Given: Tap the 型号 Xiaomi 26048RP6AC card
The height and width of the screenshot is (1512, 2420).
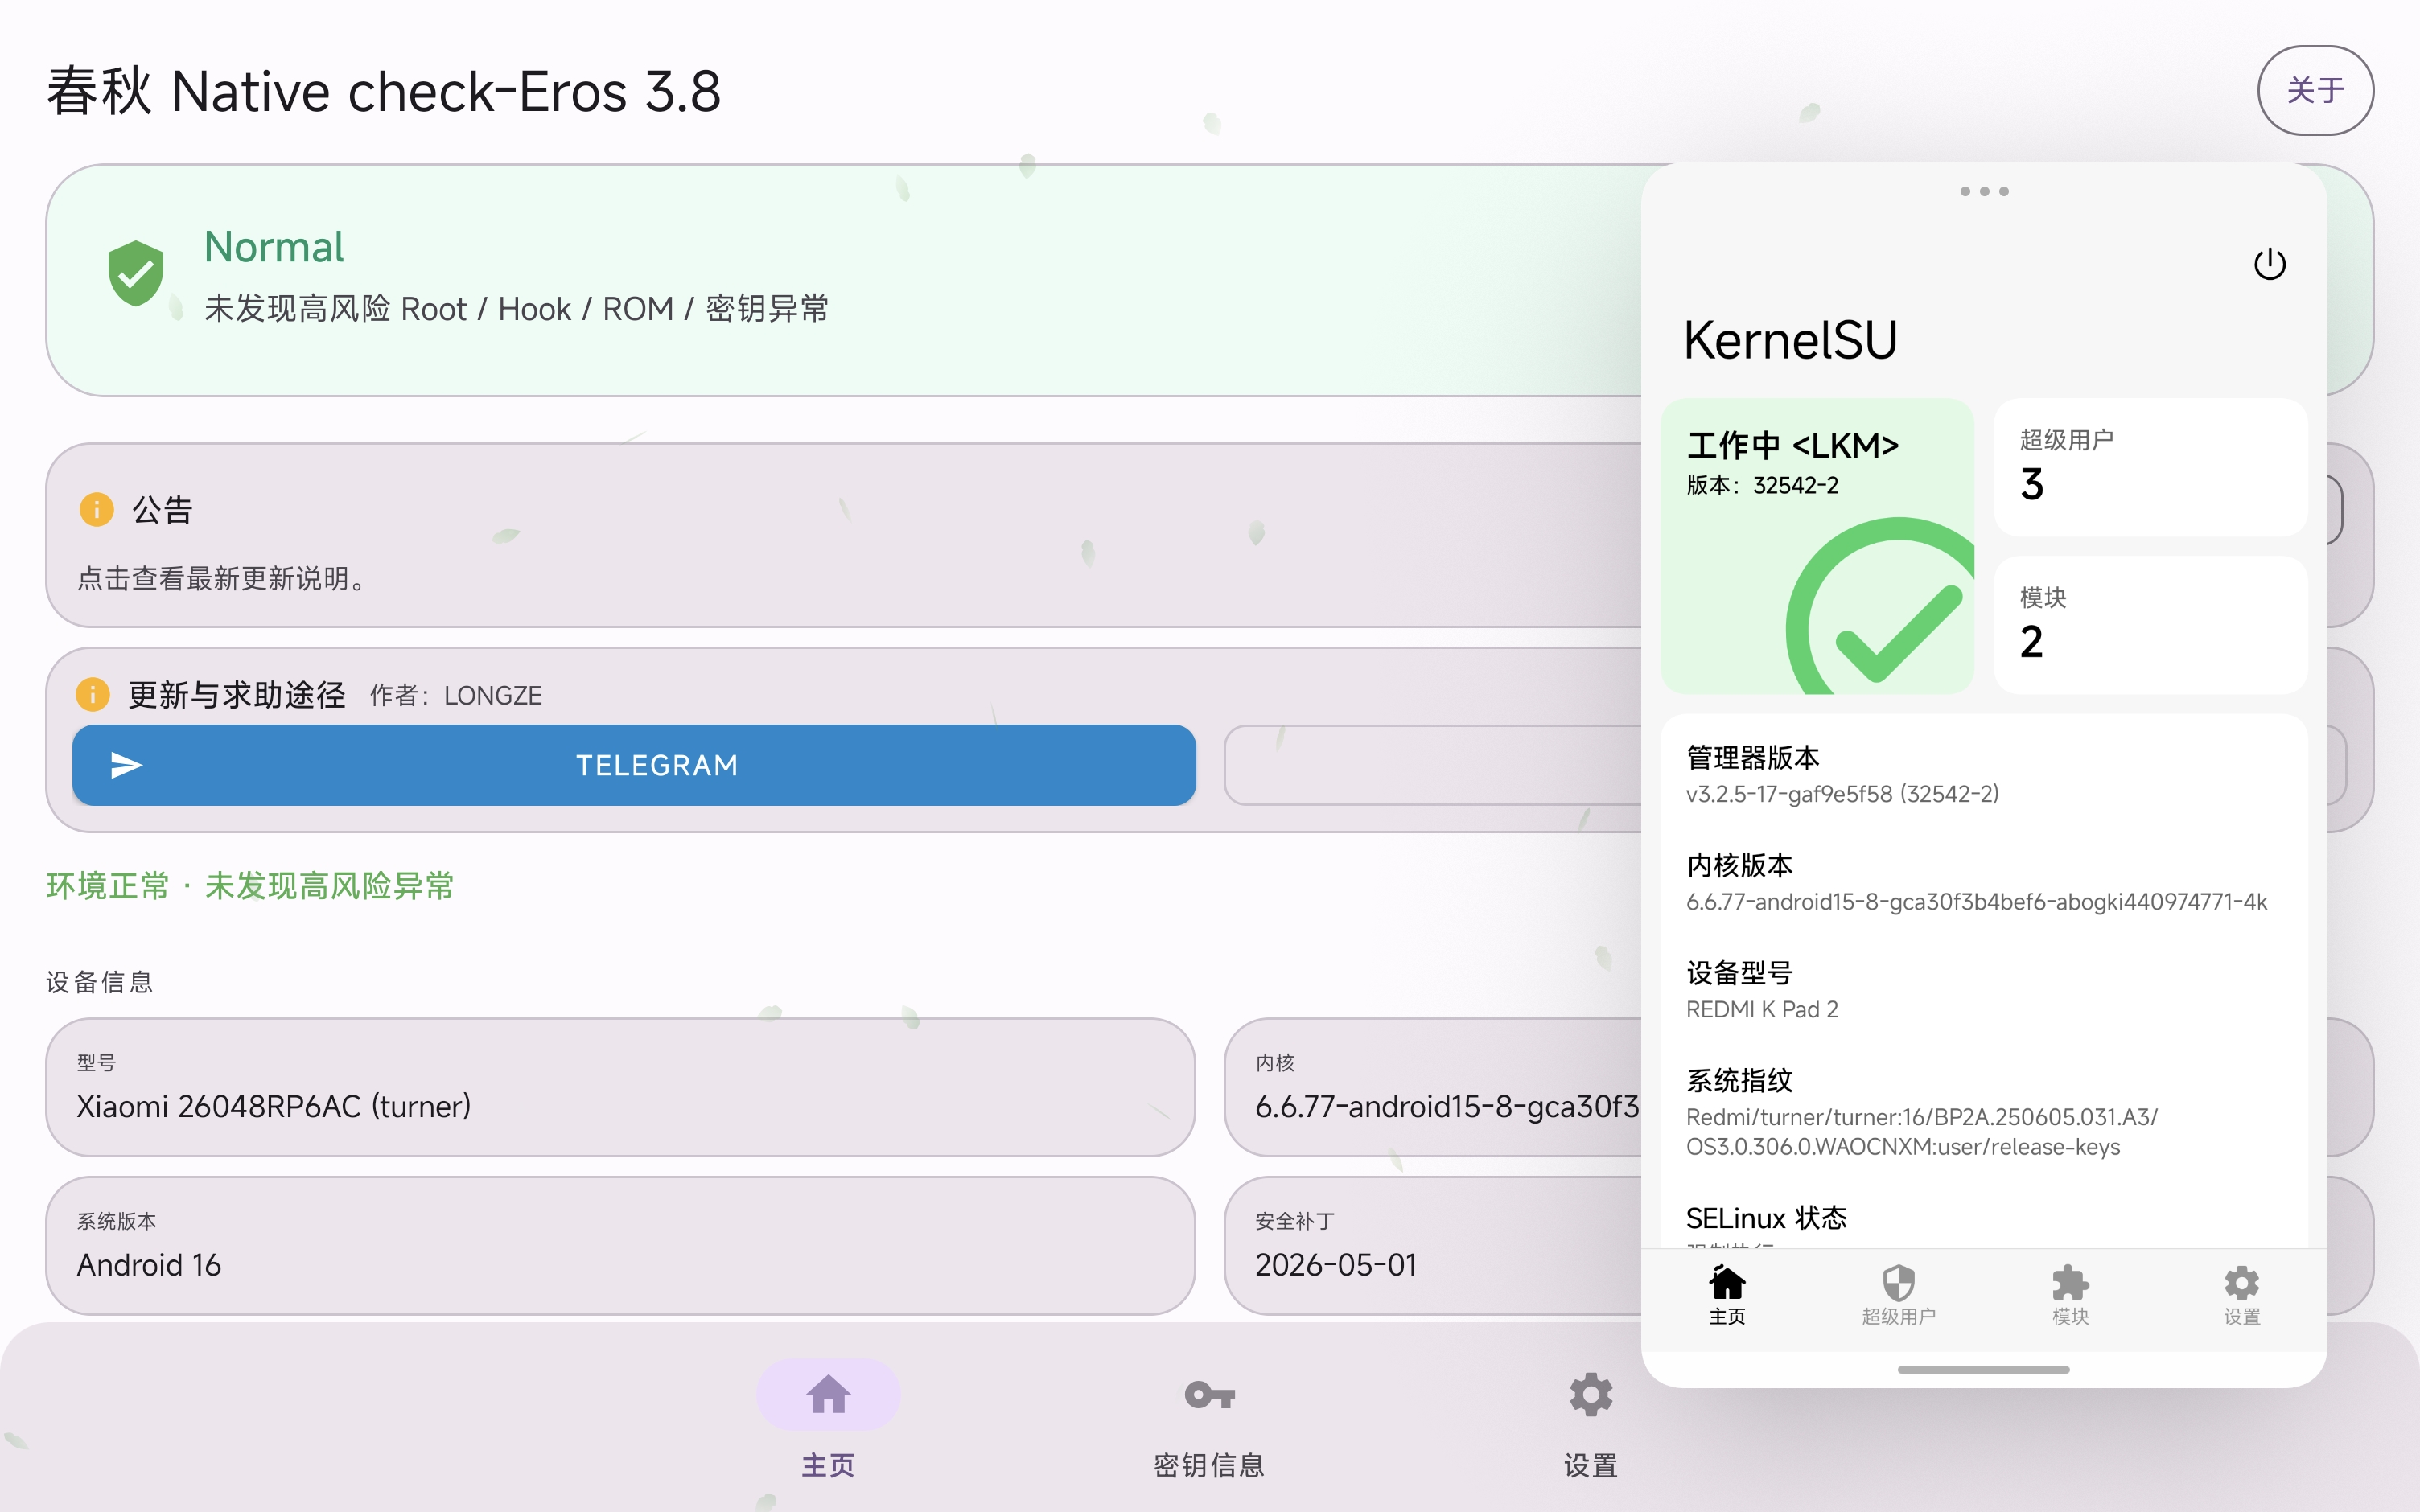Looking at the screenshot, I should (620, 1087).
